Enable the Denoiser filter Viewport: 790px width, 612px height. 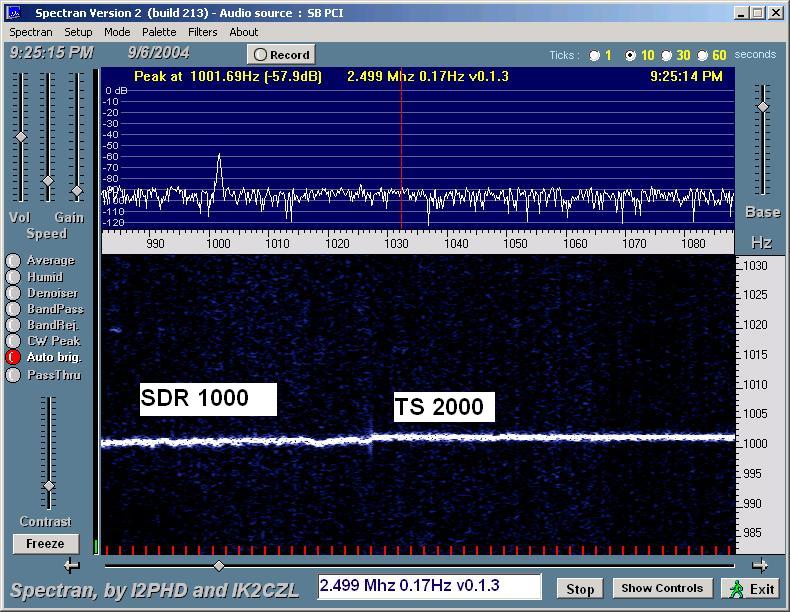(14, 293)
